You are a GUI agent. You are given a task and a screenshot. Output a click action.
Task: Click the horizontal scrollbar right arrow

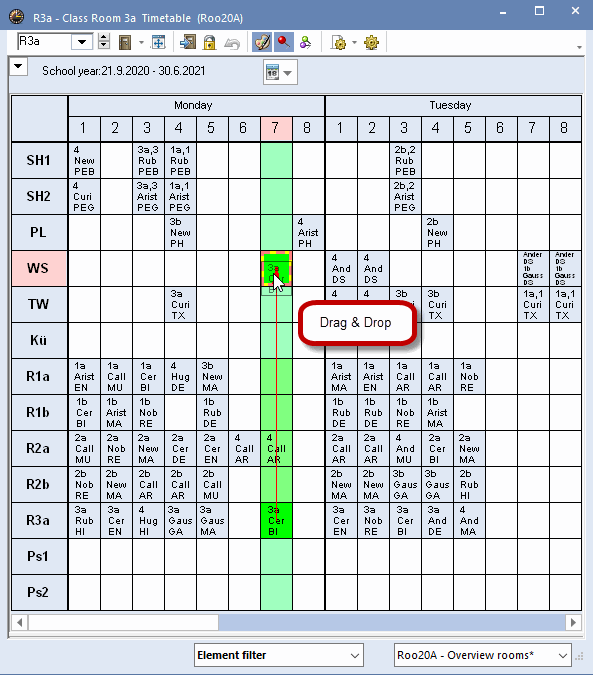tap(573, 622)
